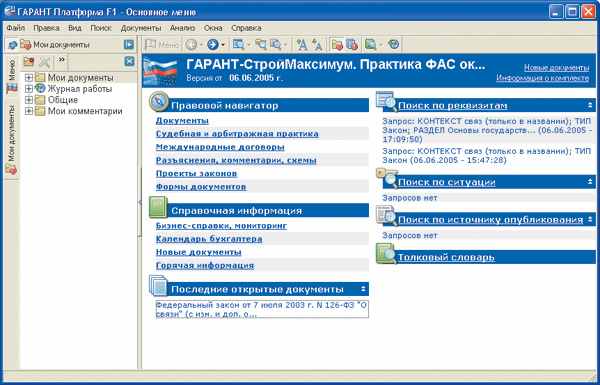Open Календарь бухгалтера link
The height and width of the screenshot is (385, 600).
tap(209, 239)
